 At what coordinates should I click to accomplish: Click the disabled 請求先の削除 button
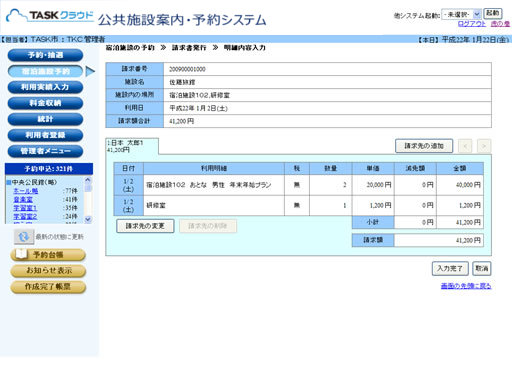click(x=208, y=226)
